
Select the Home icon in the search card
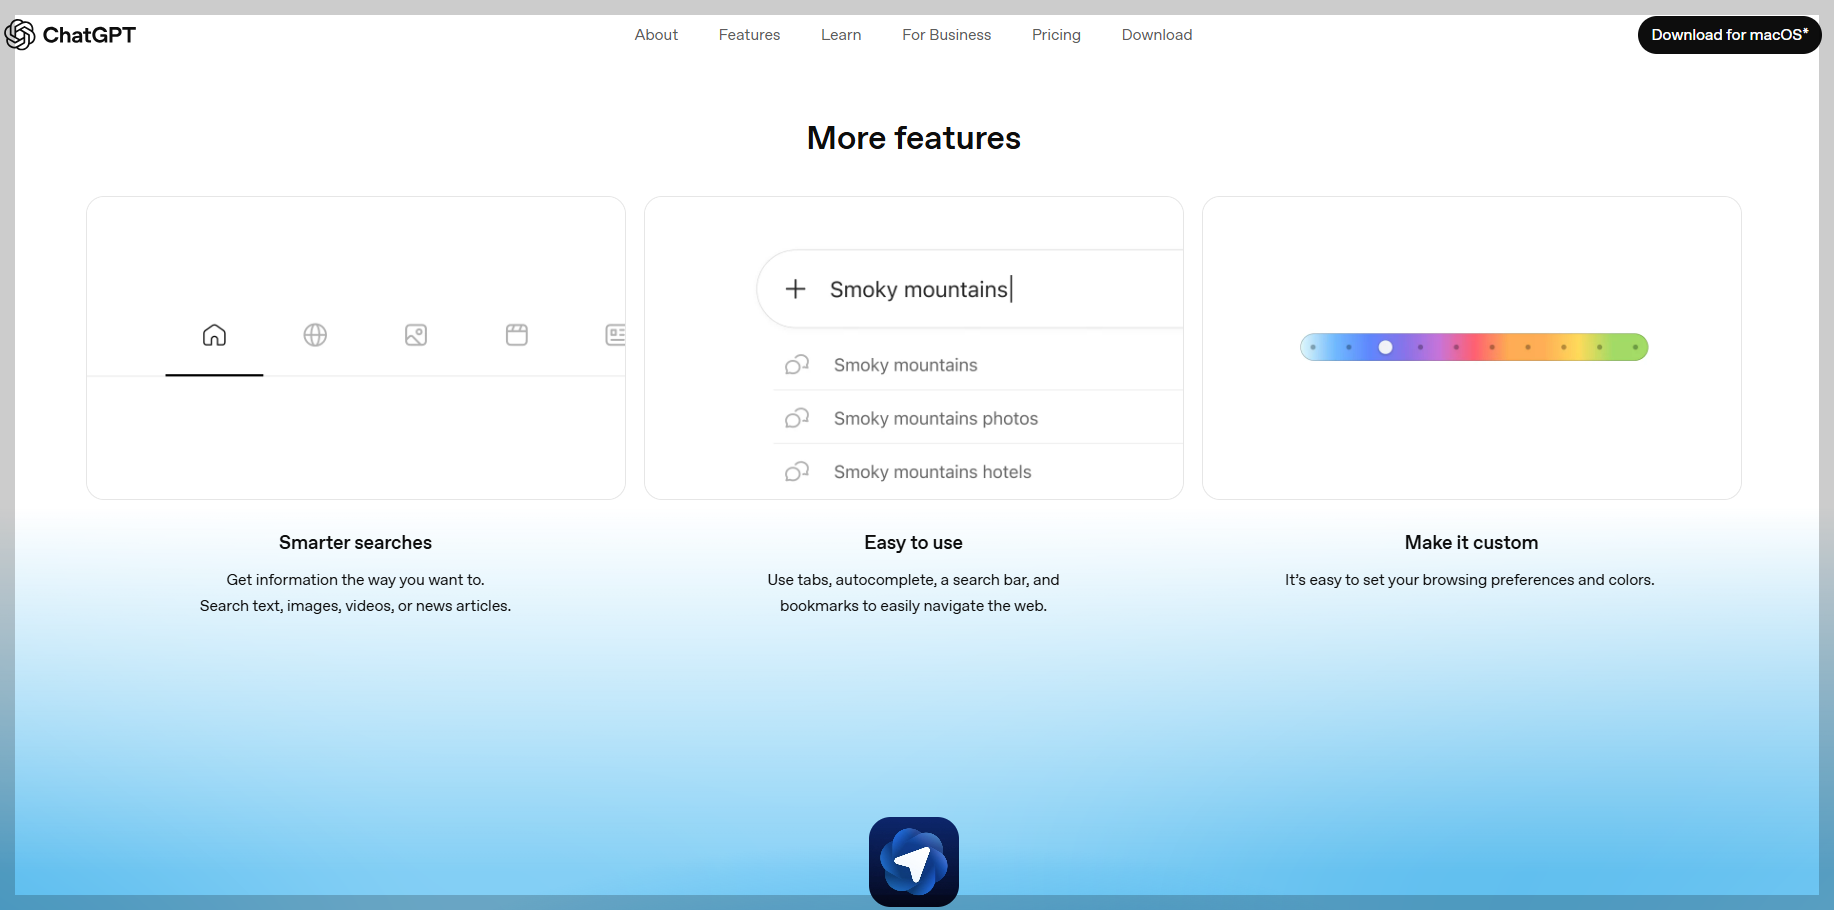[214, 335]
